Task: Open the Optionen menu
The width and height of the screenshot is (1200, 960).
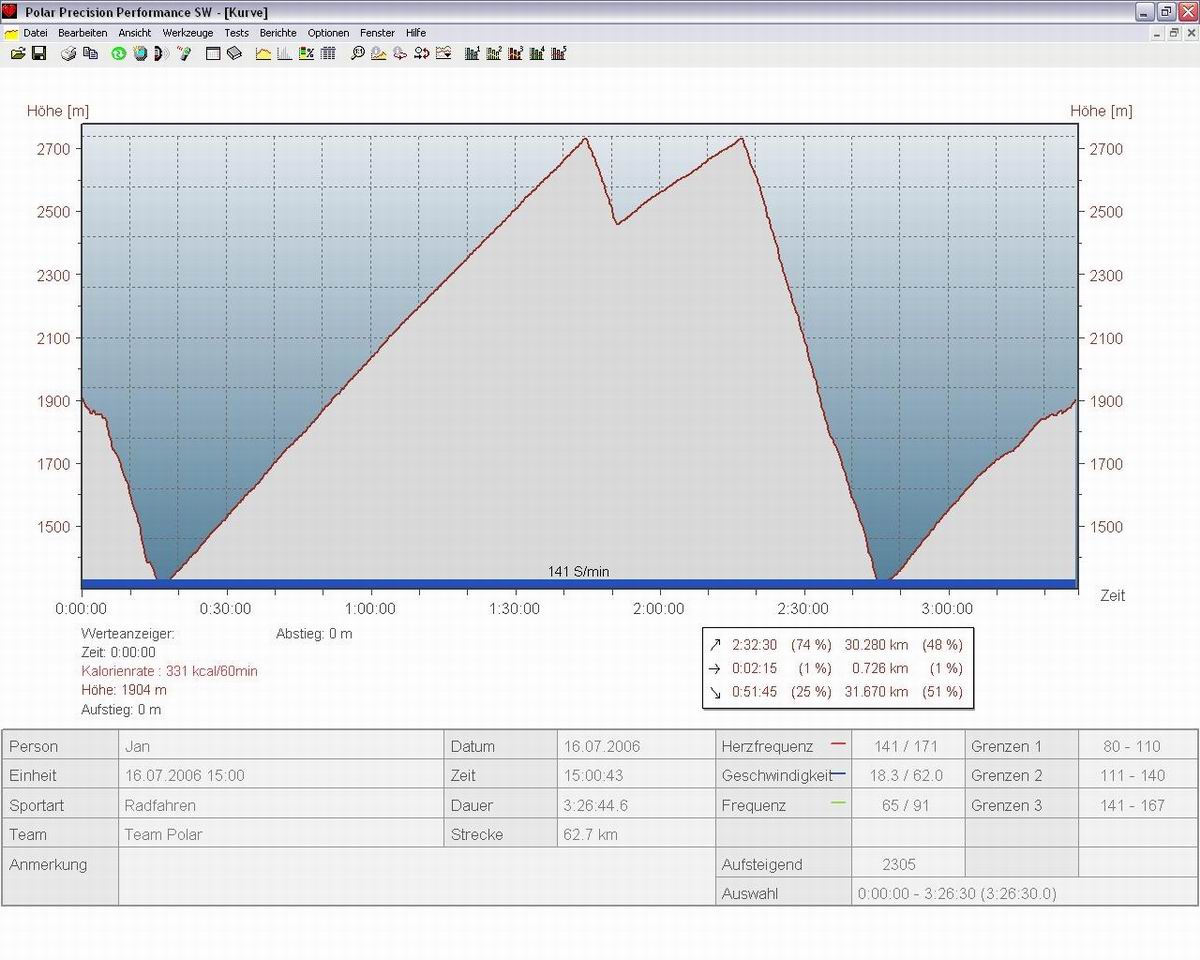Action: [x=328, y=33]
